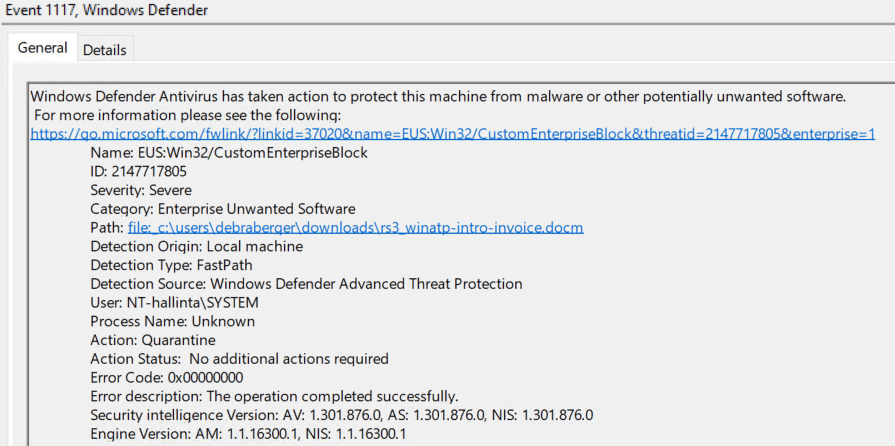Switch to the Details tab
Viewport: 895px width, 446px height.
pos(105,50)
